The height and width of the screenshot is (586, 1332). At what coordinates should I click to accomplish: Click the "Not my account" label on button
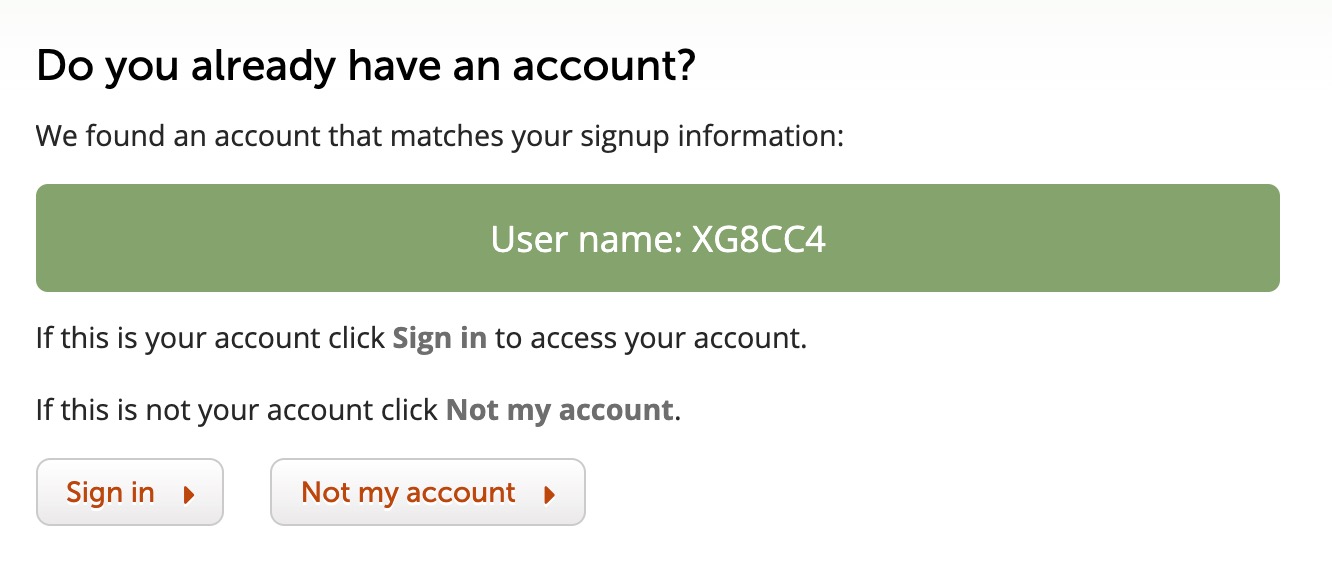[408, 492]
